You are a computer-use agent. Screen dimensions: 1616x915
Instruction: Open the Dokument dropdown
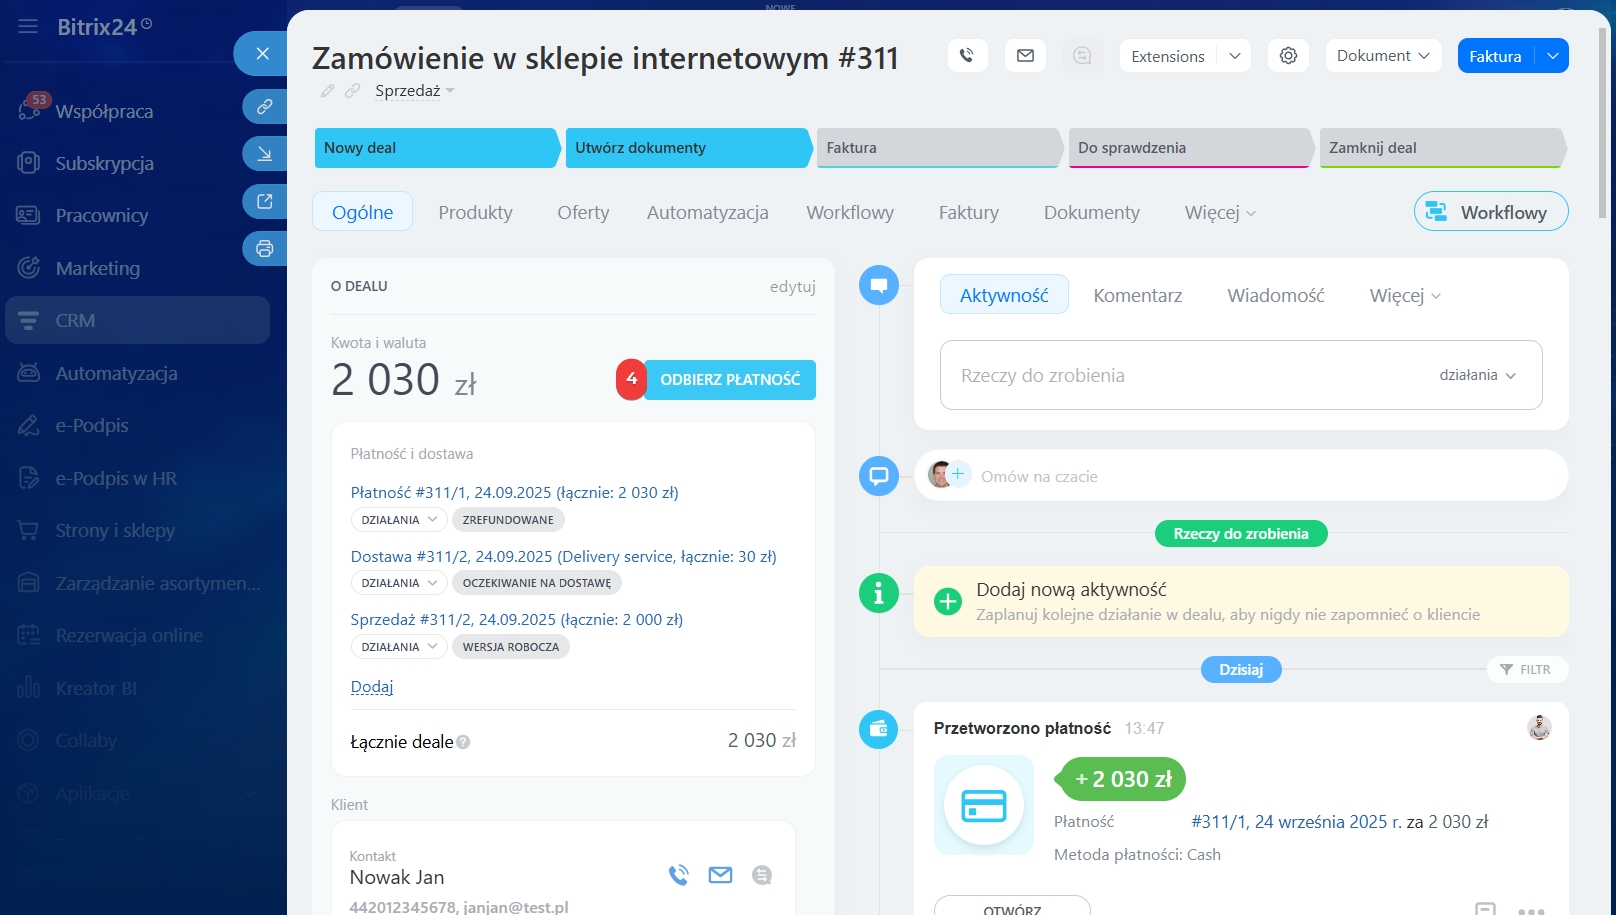click(x=1383, y=56)
